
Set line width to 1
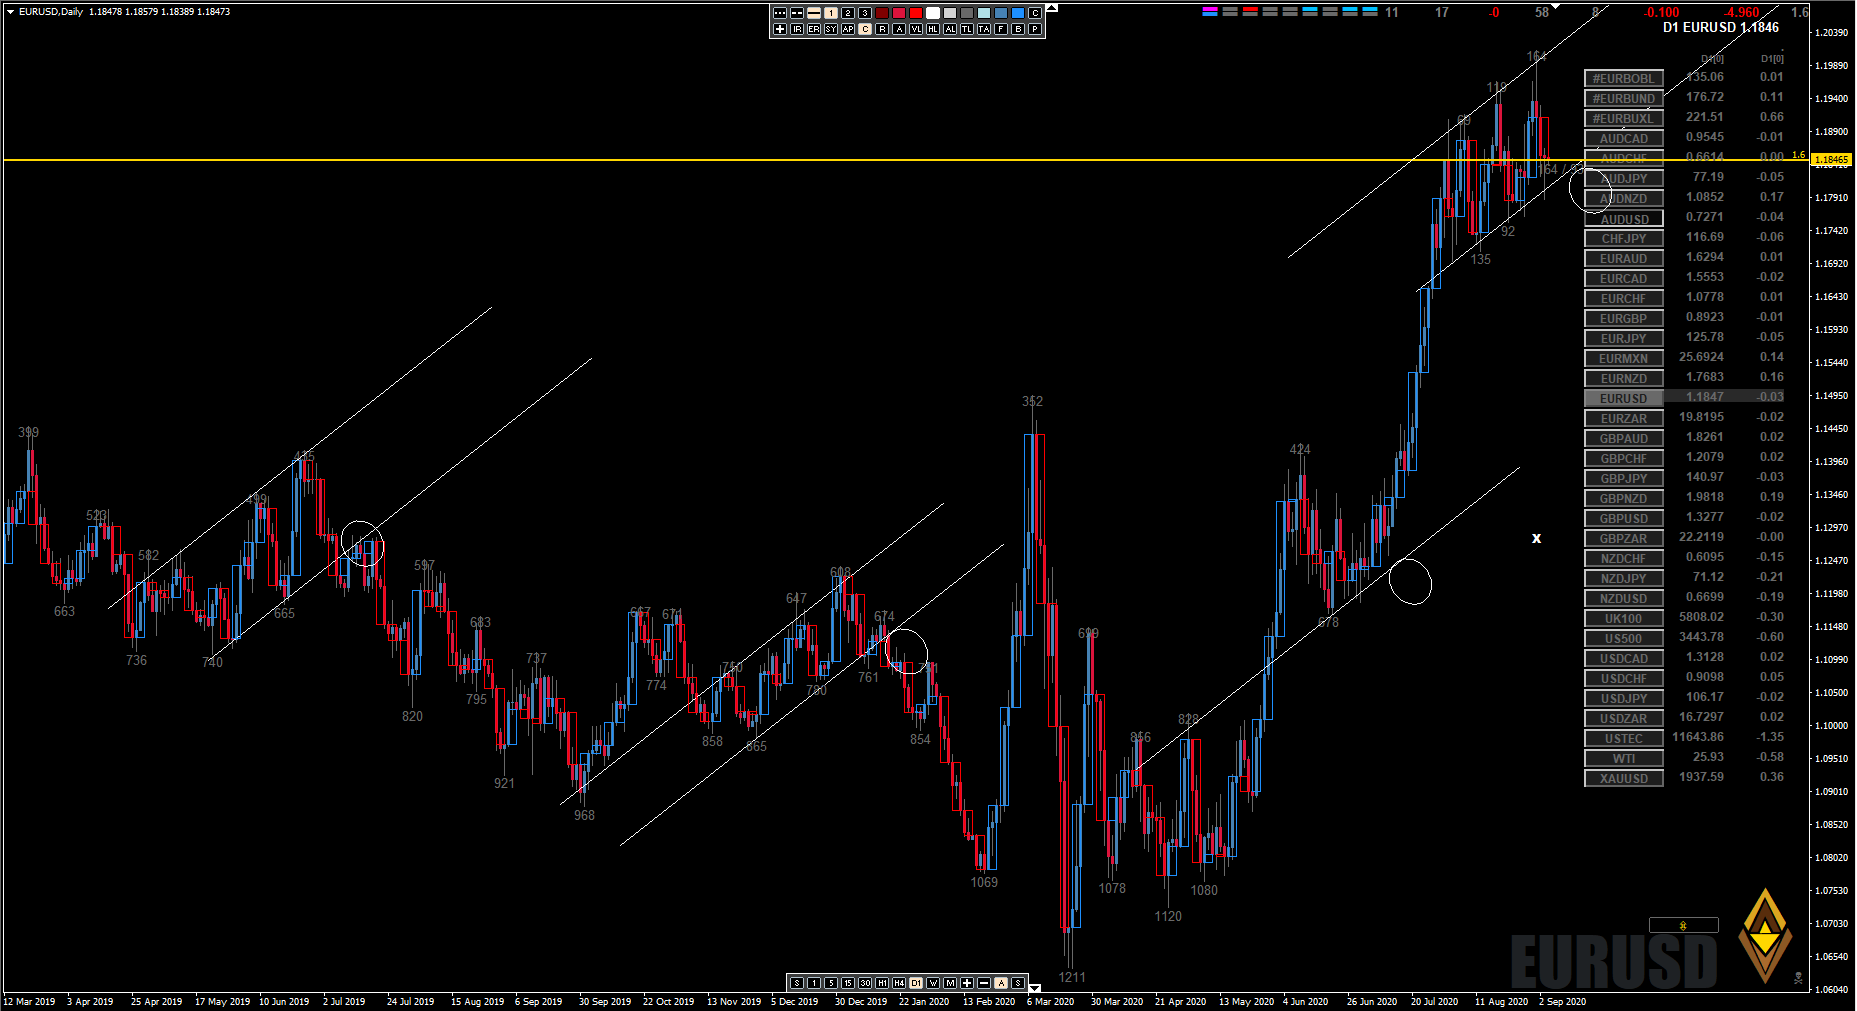point(831,13)
